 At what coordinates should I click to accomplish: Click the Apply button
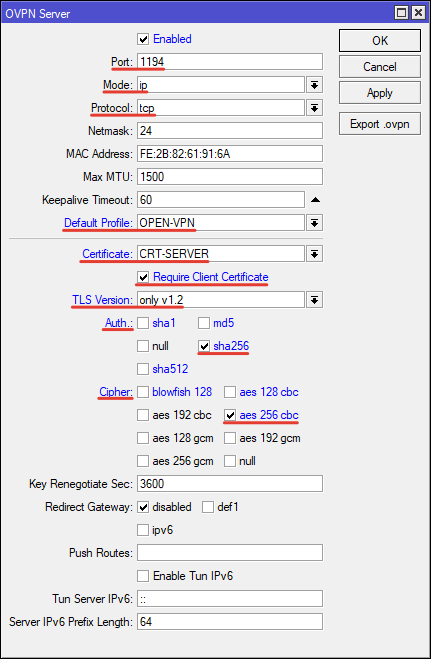pos(380,93)
